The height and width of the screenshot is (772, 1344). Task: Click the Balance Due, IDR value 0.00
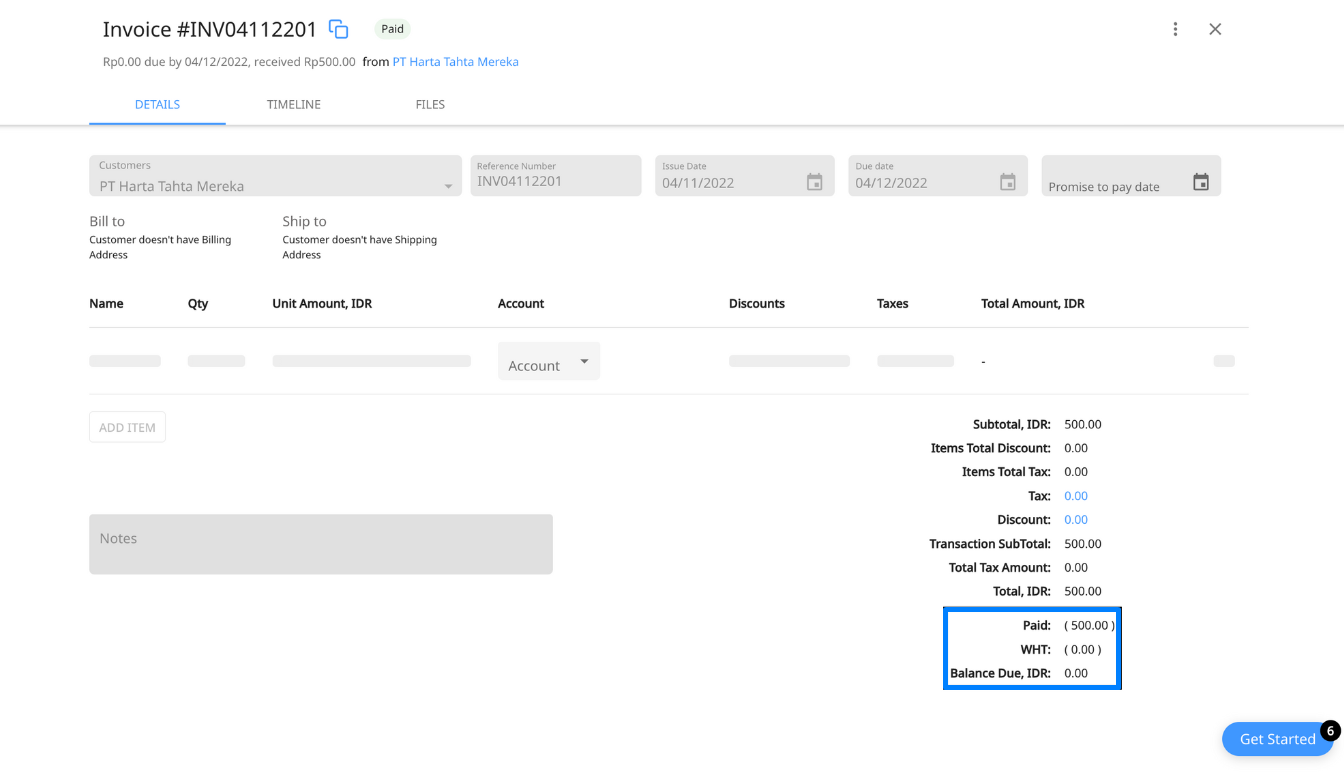pyautogui.click(x=1076, y=673)
